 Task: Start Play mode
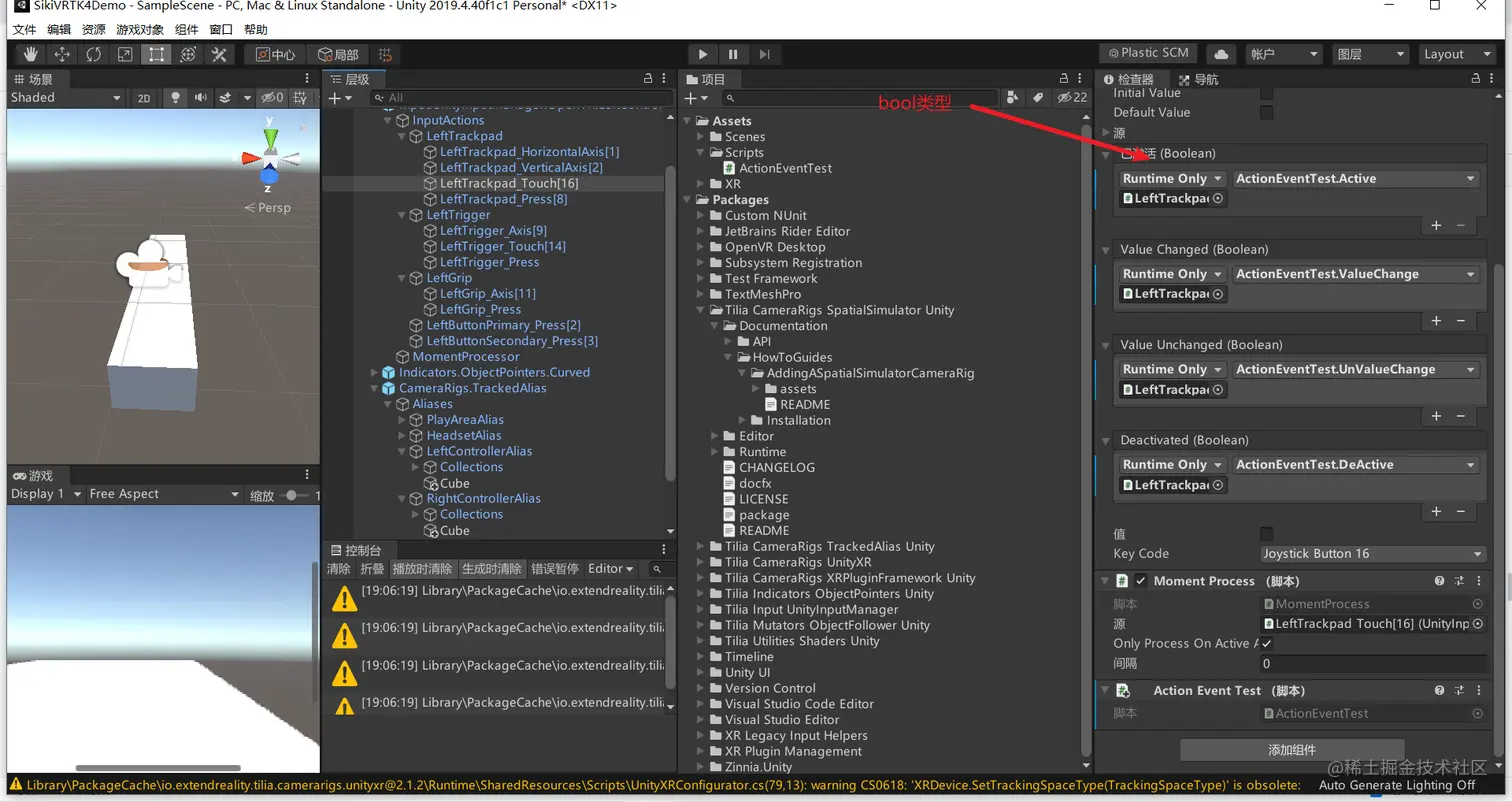coord(703,54)
